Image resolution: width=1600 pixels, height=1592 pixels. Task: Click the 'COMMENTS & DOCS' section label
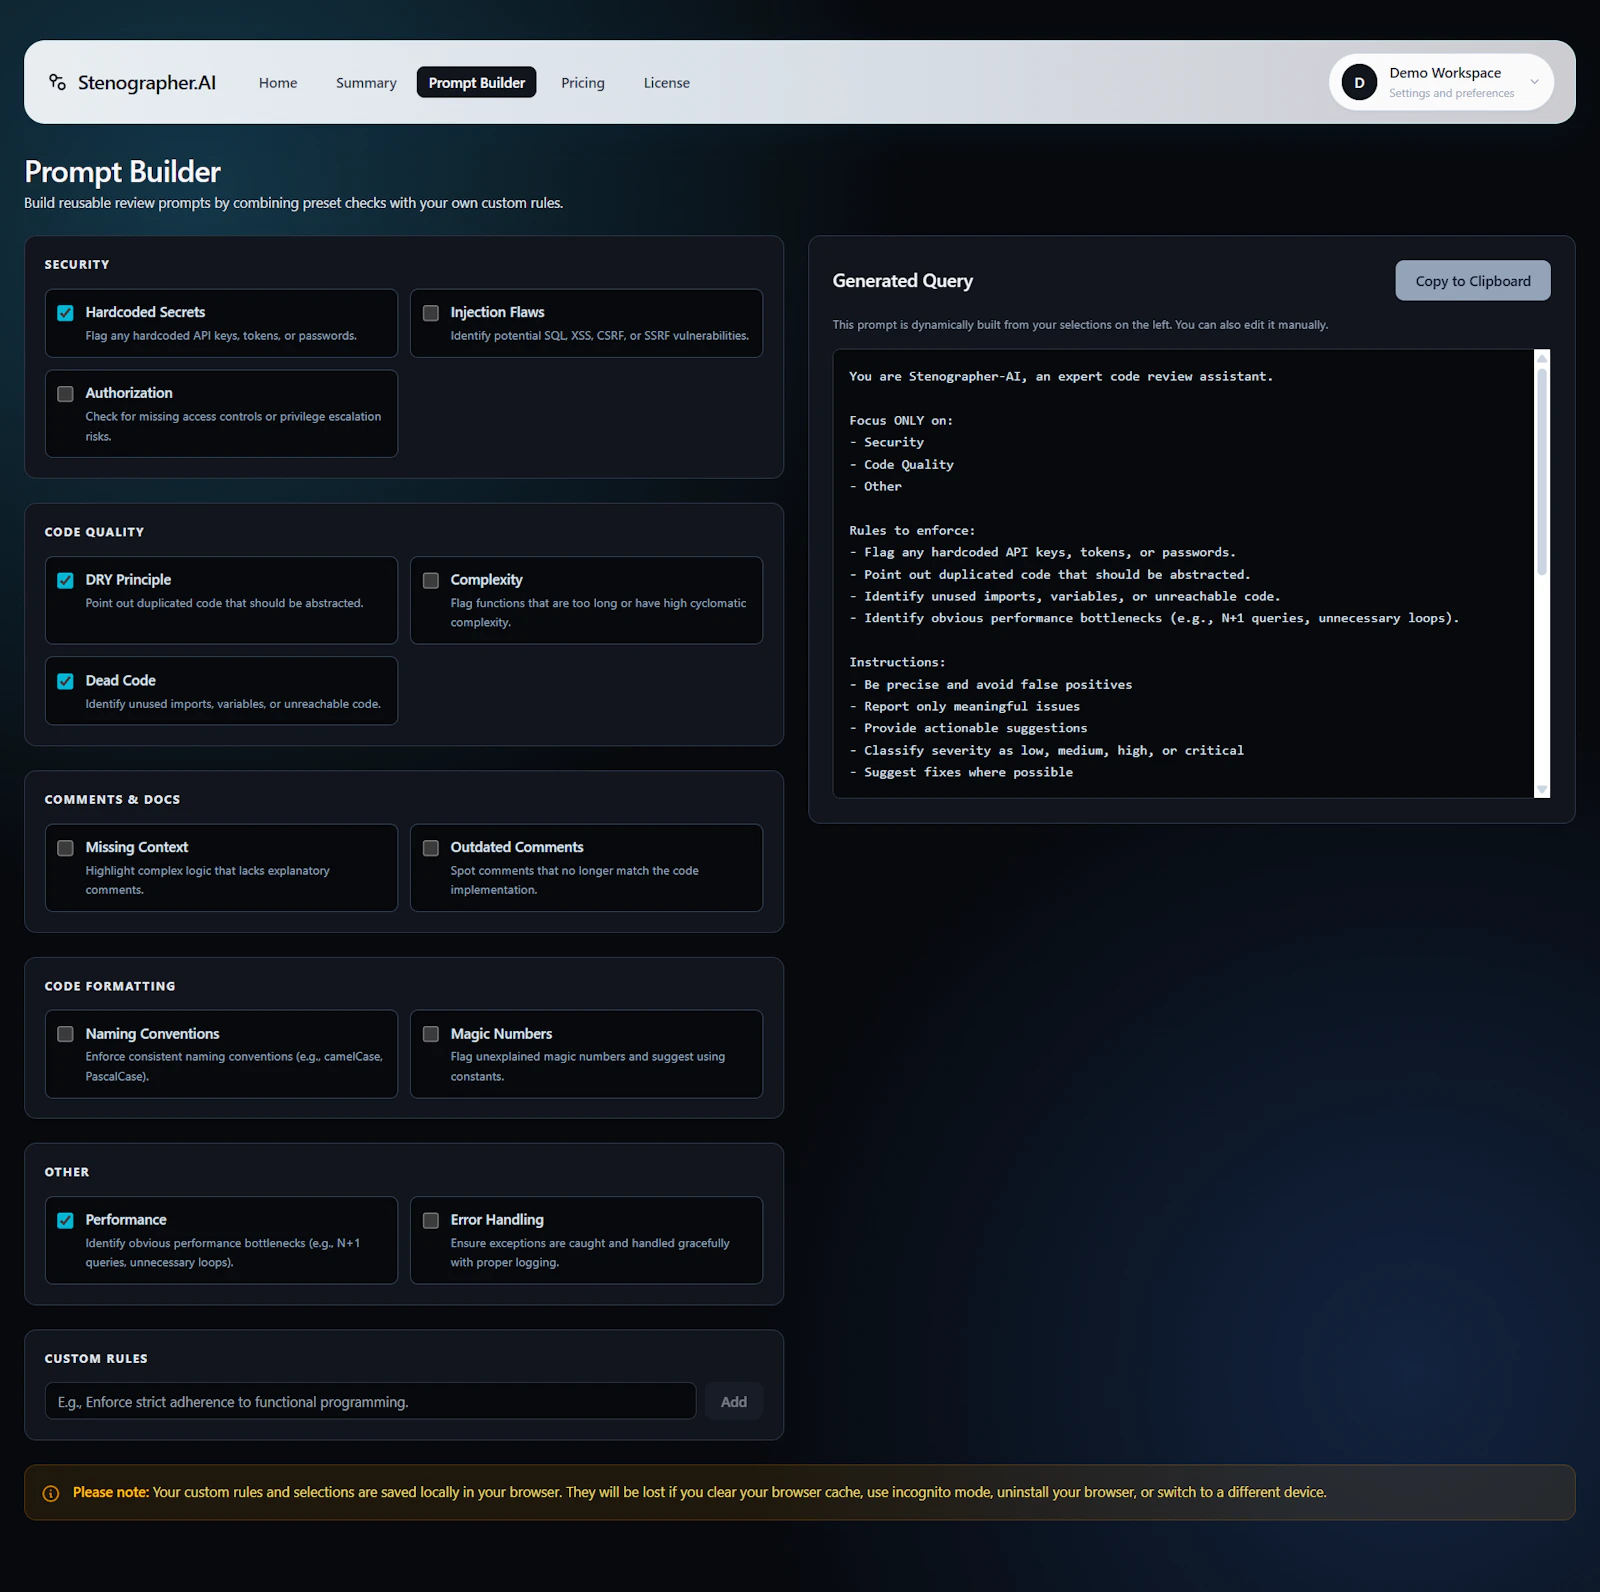(112, 800)
